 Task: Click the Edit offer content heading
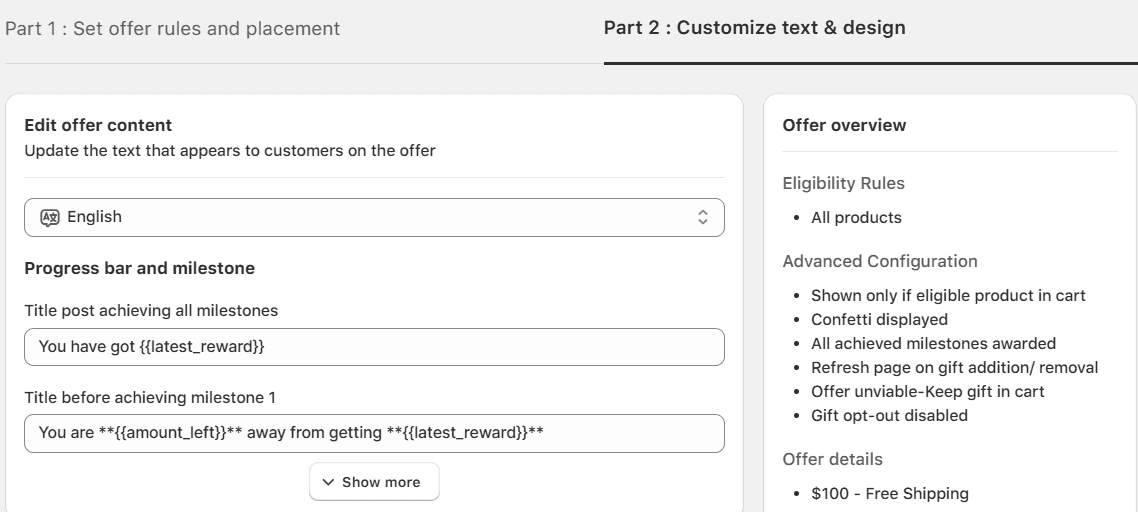[x=98, y=125]
